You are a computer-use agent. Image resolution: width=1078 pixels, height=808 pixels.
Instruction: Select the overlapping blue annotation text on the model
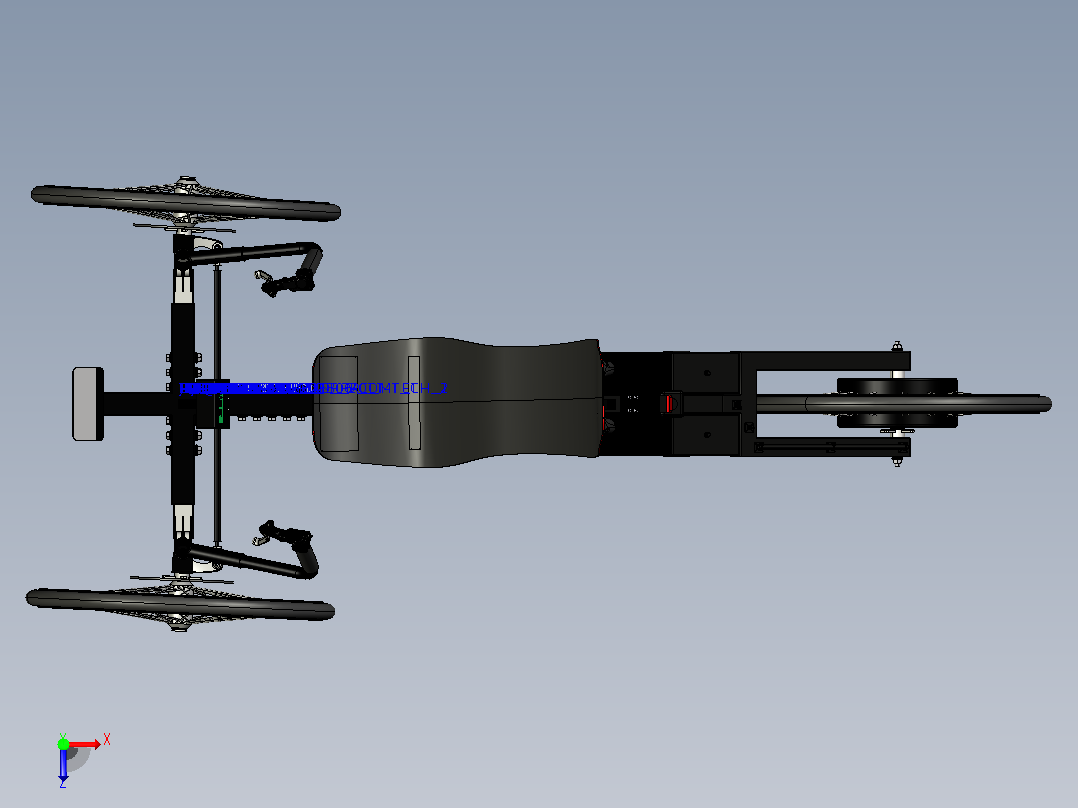[313, 389]
